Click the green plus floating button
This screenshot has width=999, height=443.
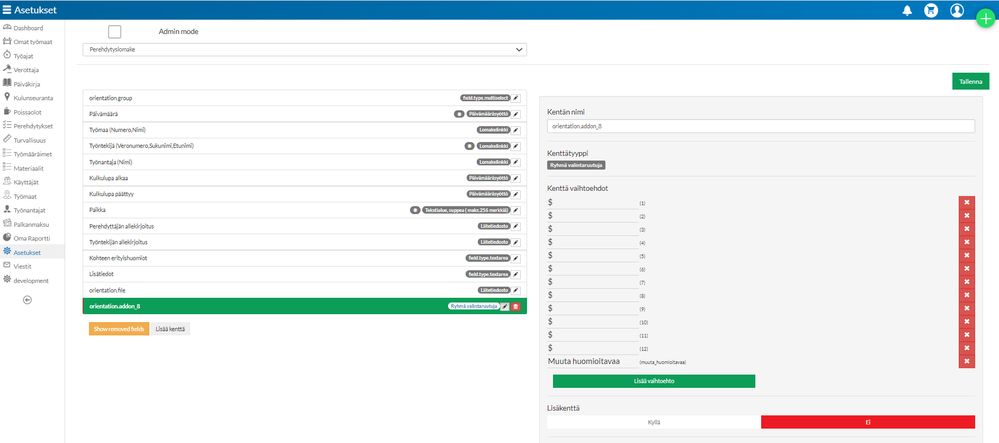[x=986, y=18]
